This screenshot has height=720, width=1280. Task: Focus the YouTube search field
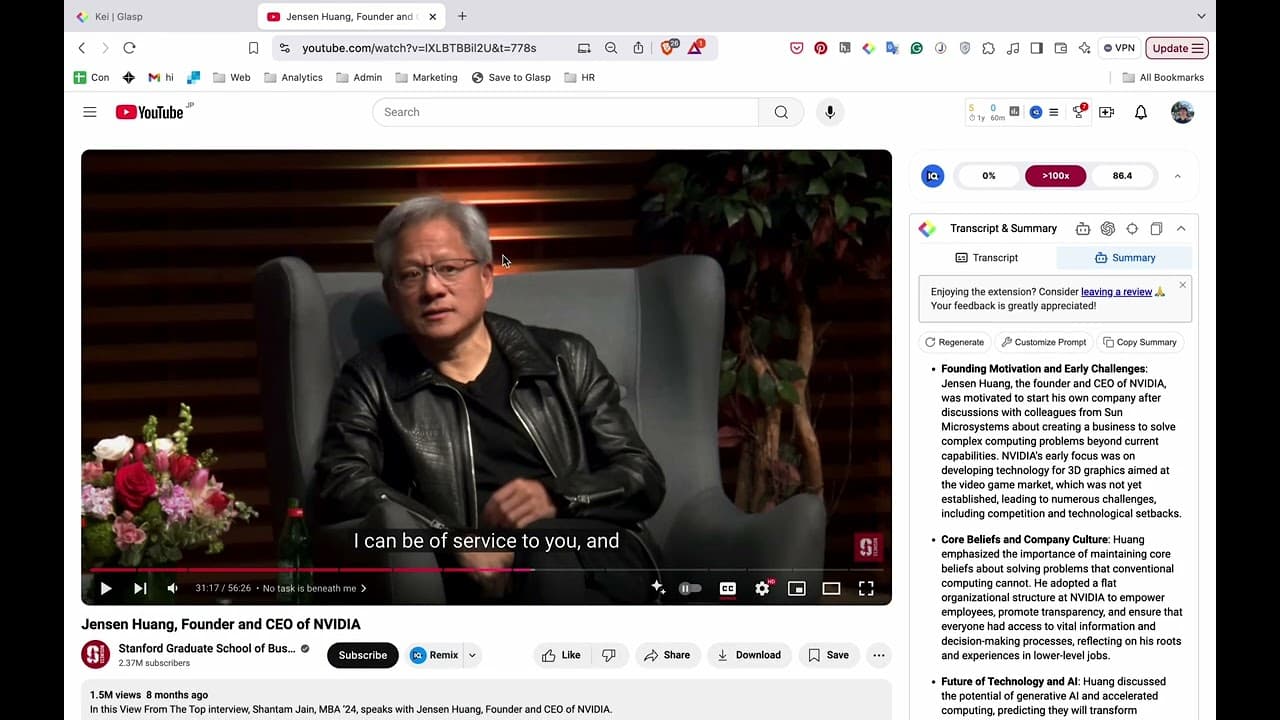[565, 112]
